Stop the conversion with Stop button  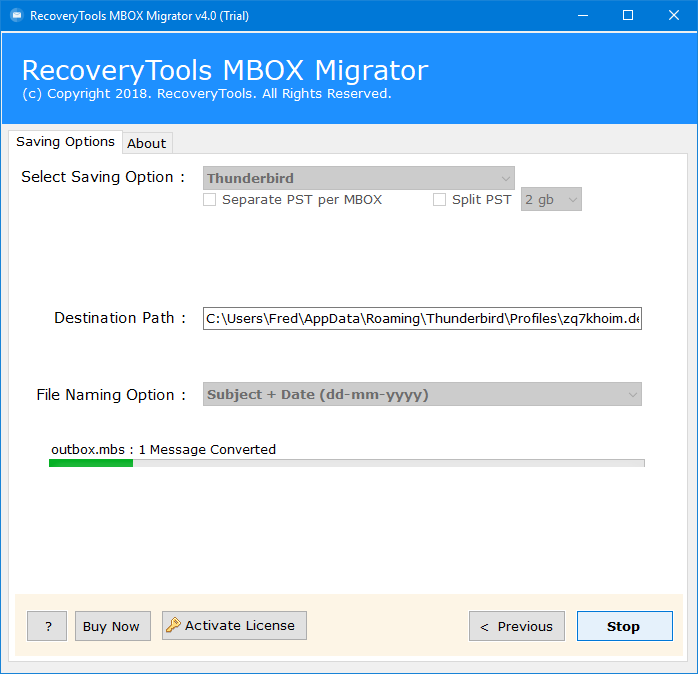click(x=625, y=626)
